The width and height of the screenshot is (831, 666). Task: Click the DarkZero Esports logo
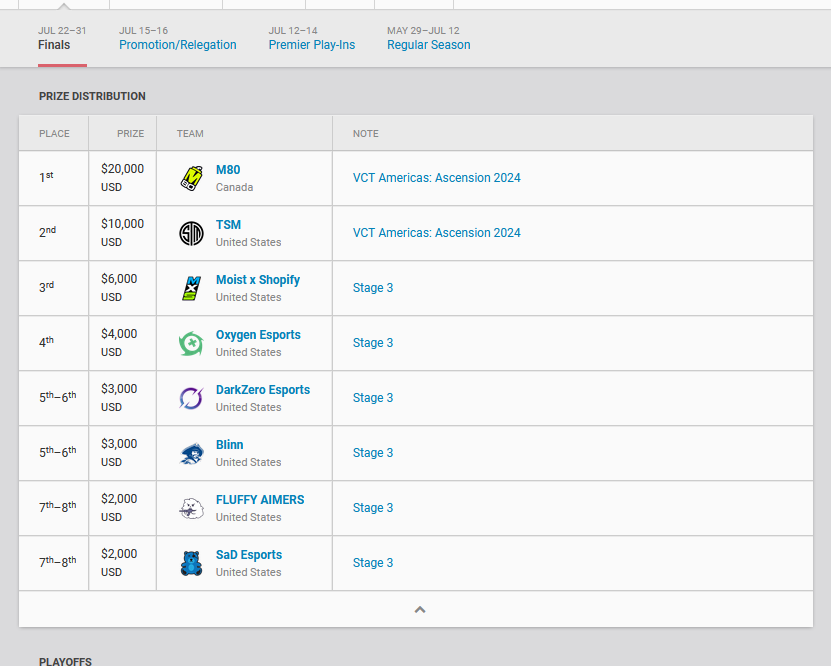pyautogui.click(x=191, y=398)
